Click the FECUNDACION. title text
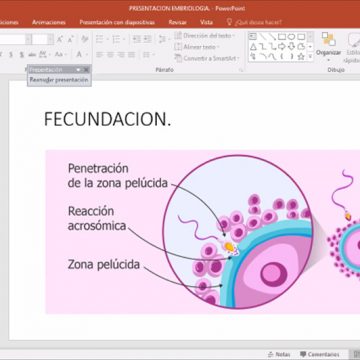 pyautogui.click(x=107, y=119)
